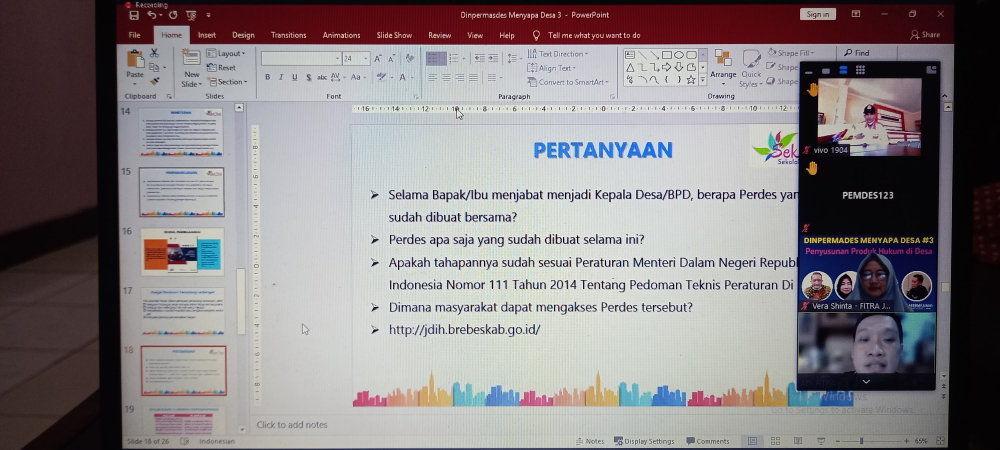Toggle Bold formatting
The width and height of the screenshot is (1000, 450).
[x=267, y=77]
